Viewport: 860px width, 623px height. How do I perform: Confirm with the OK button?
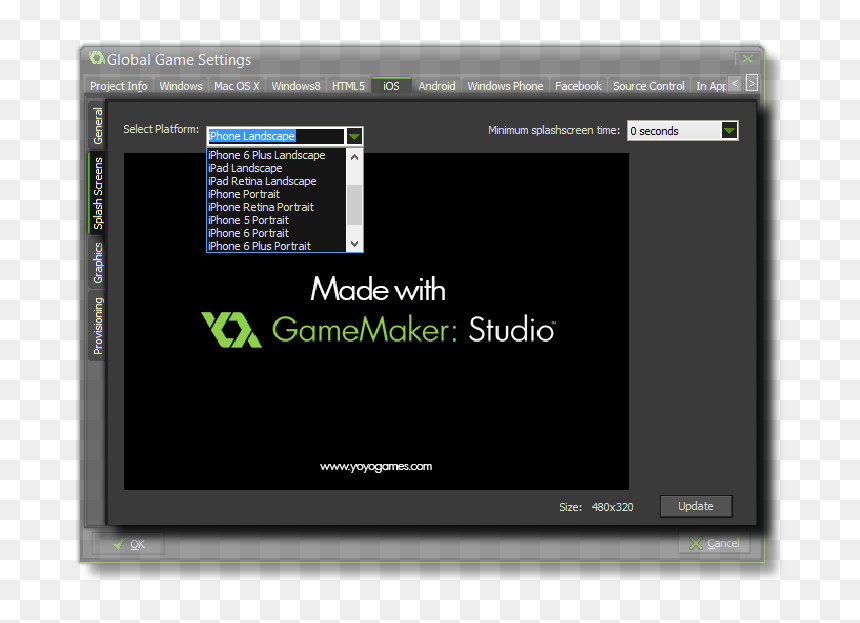[128, 544]
